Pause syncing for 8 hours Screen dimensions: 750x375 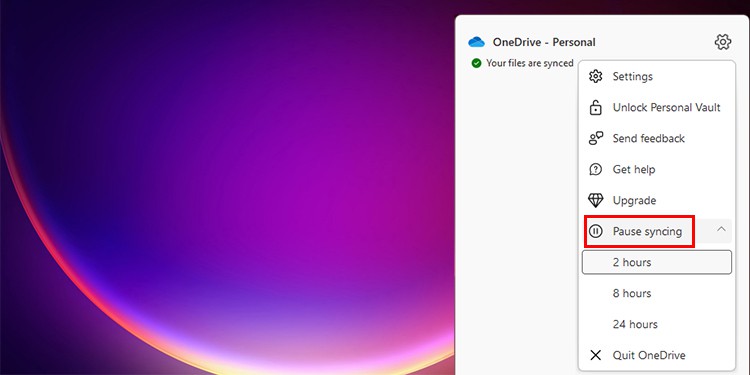click(x=657, y=293)
